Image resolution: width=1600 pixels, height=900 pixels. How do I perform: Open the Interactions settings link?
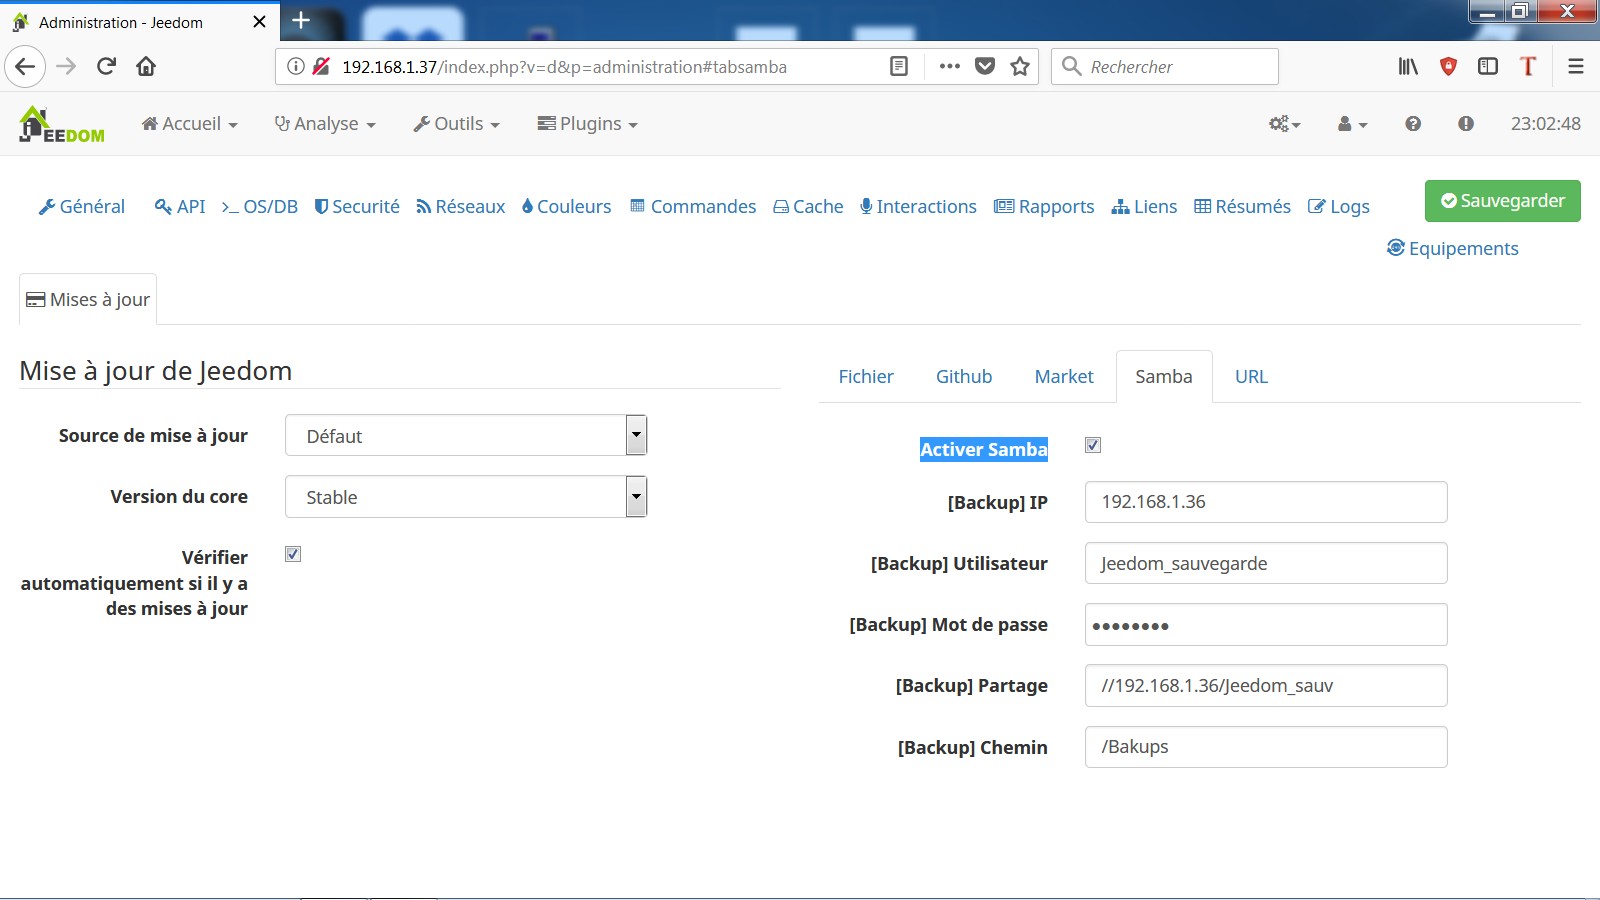click(918, 207)
